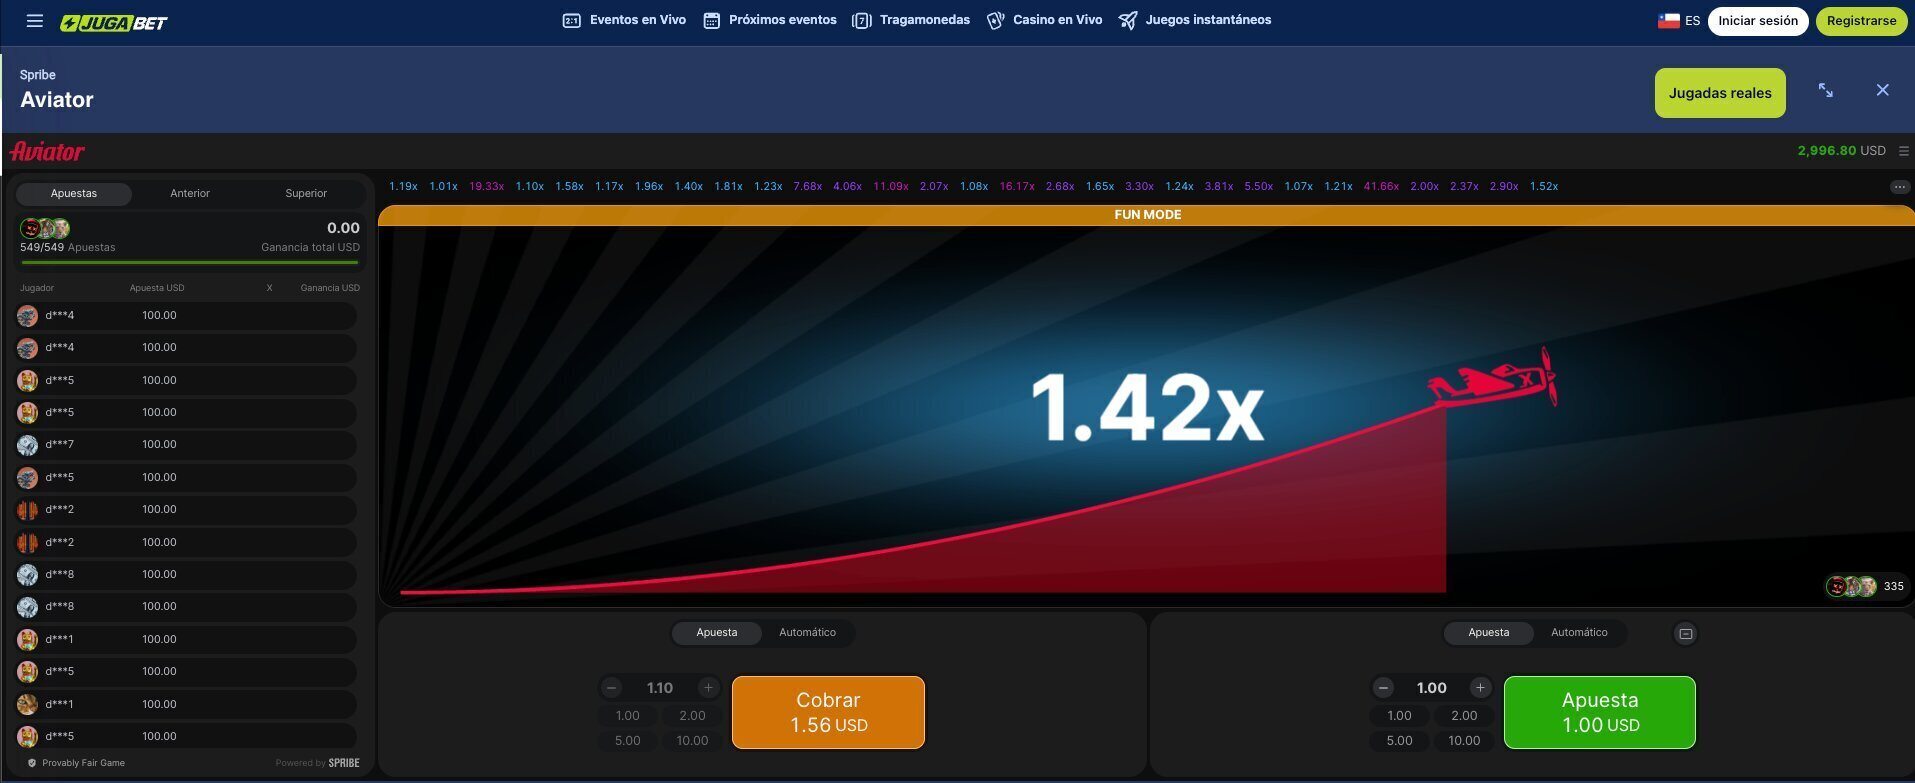Click the Powered by SPRIBE link
Viewport: 1915px width, 783px height.
point(317,763)
